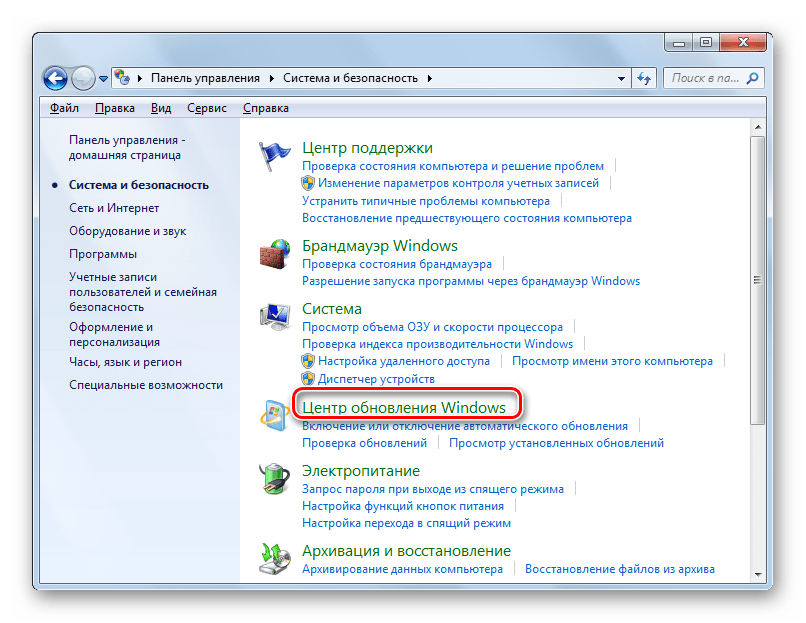Viewport: 806px width, 623px height.
Task: Open Оборудование и звук category
Action: click(127, 231)
